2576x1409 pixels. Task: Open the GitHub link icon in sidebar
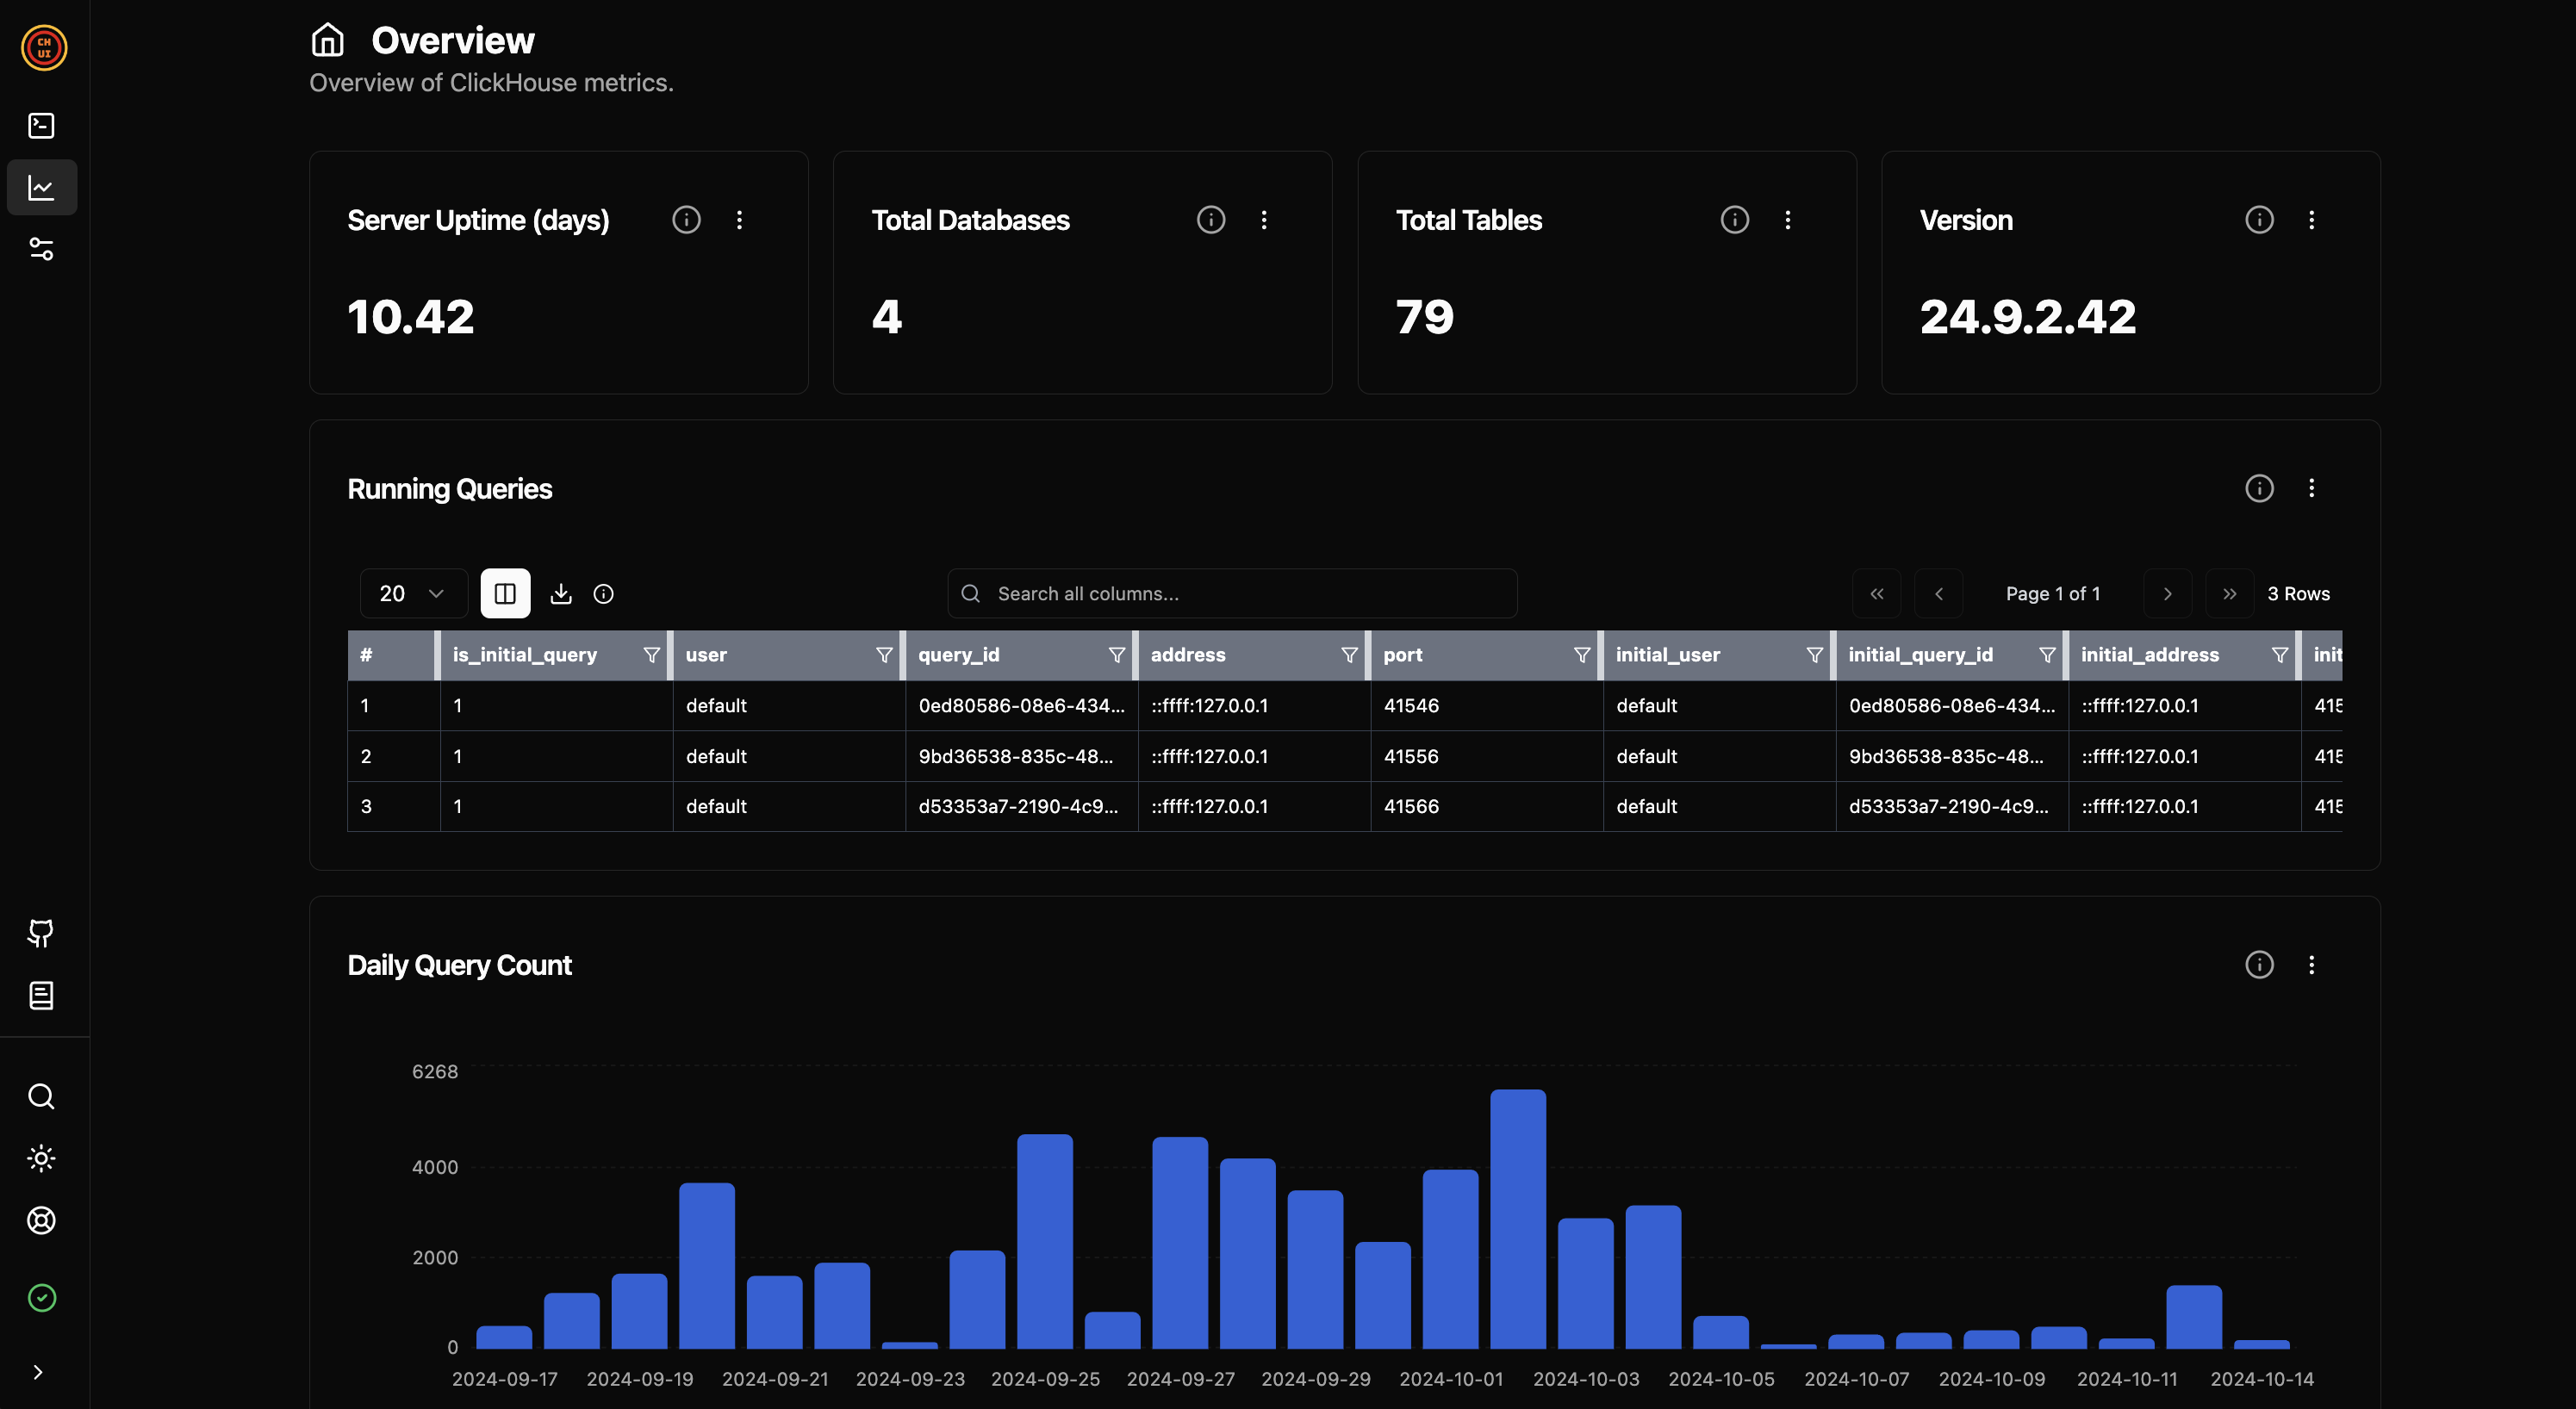click(41, 933)
